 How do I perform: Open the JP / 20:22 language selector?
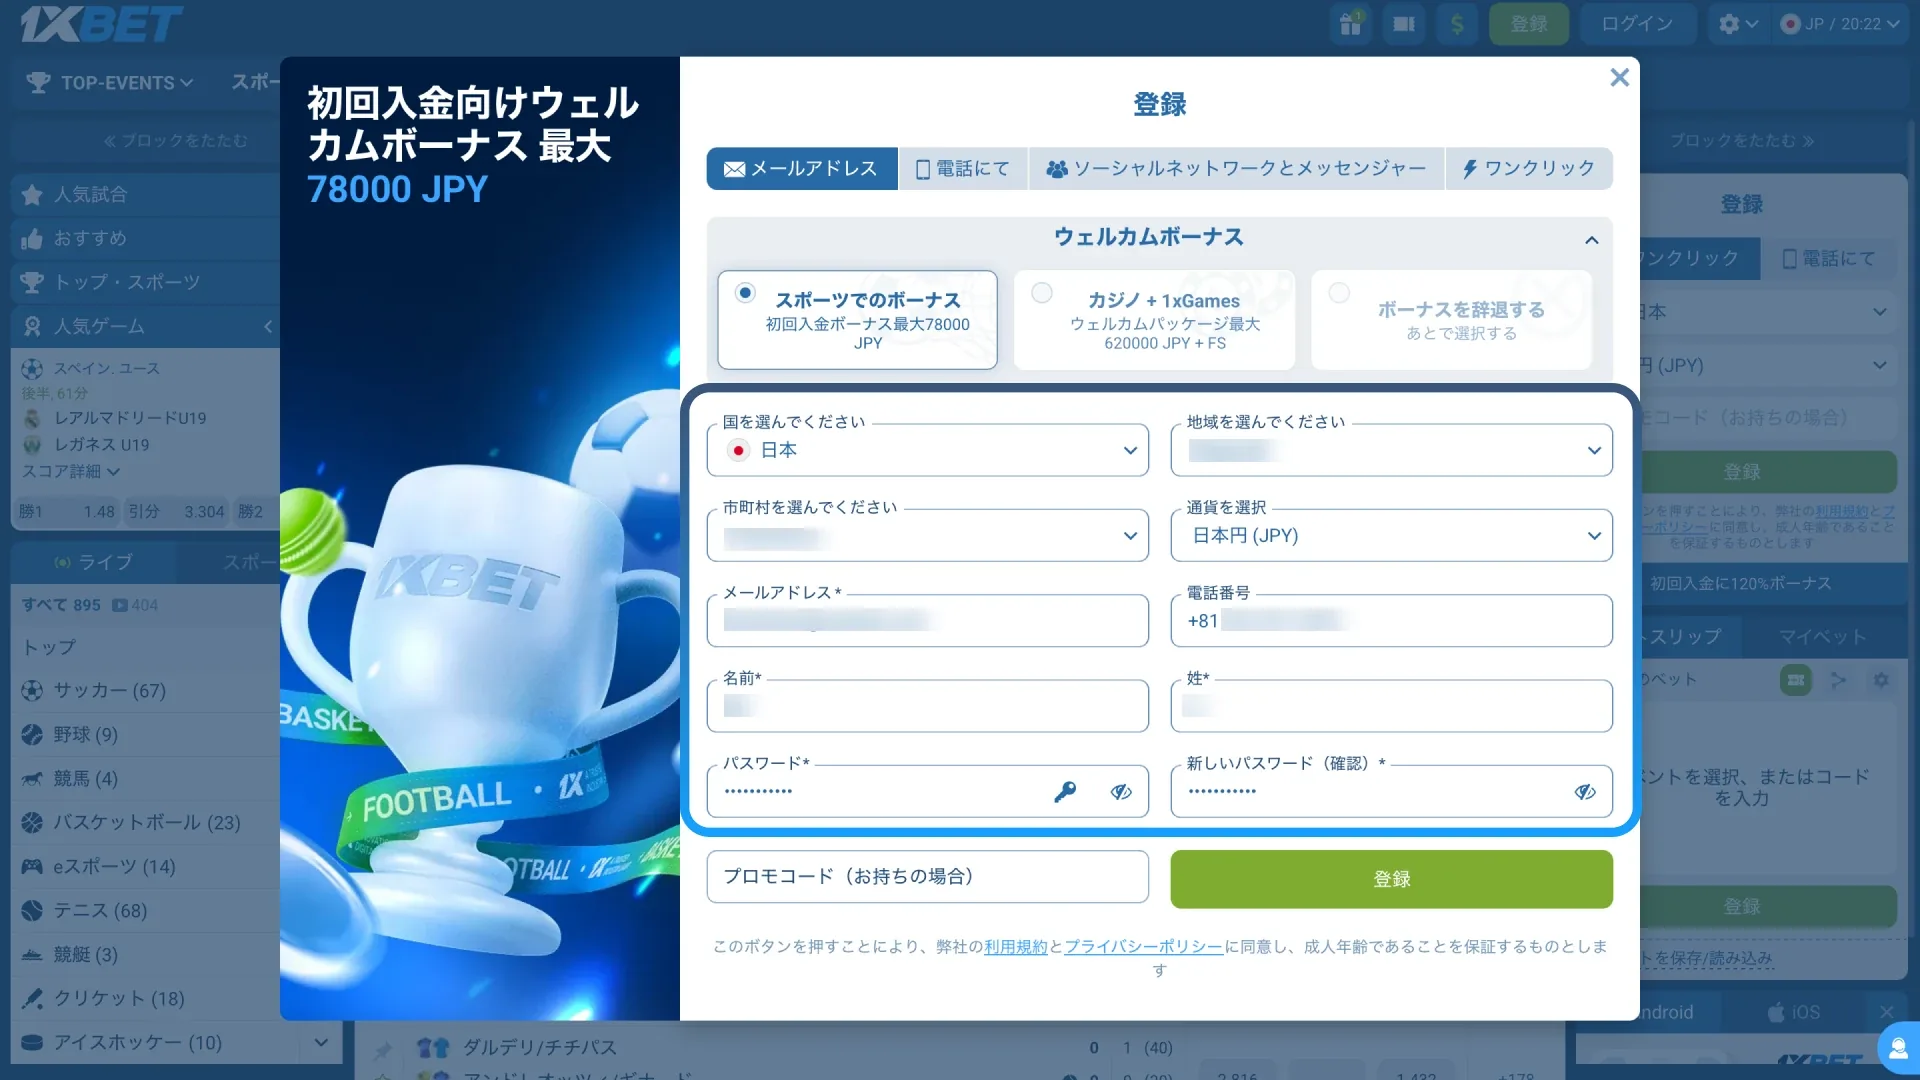[1841, 24]
